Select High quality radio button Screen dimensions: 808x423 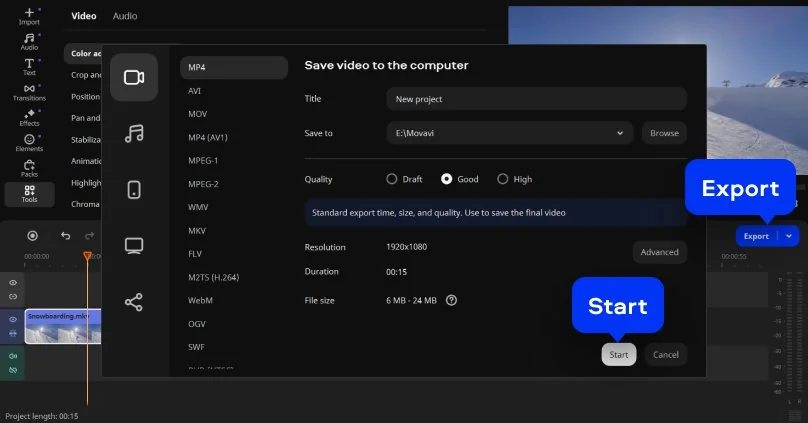[x=503, y=179]
